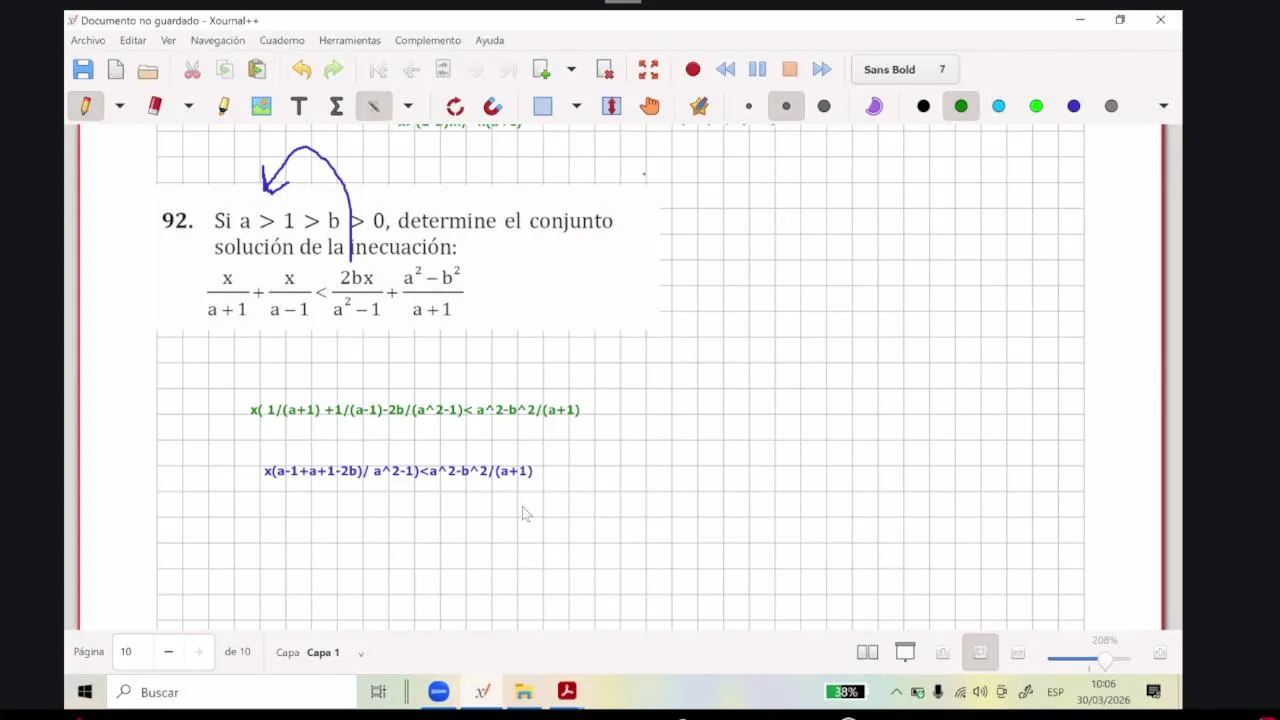
Task: Insert a new page after the current one
Action: click(x=541, y=70)
